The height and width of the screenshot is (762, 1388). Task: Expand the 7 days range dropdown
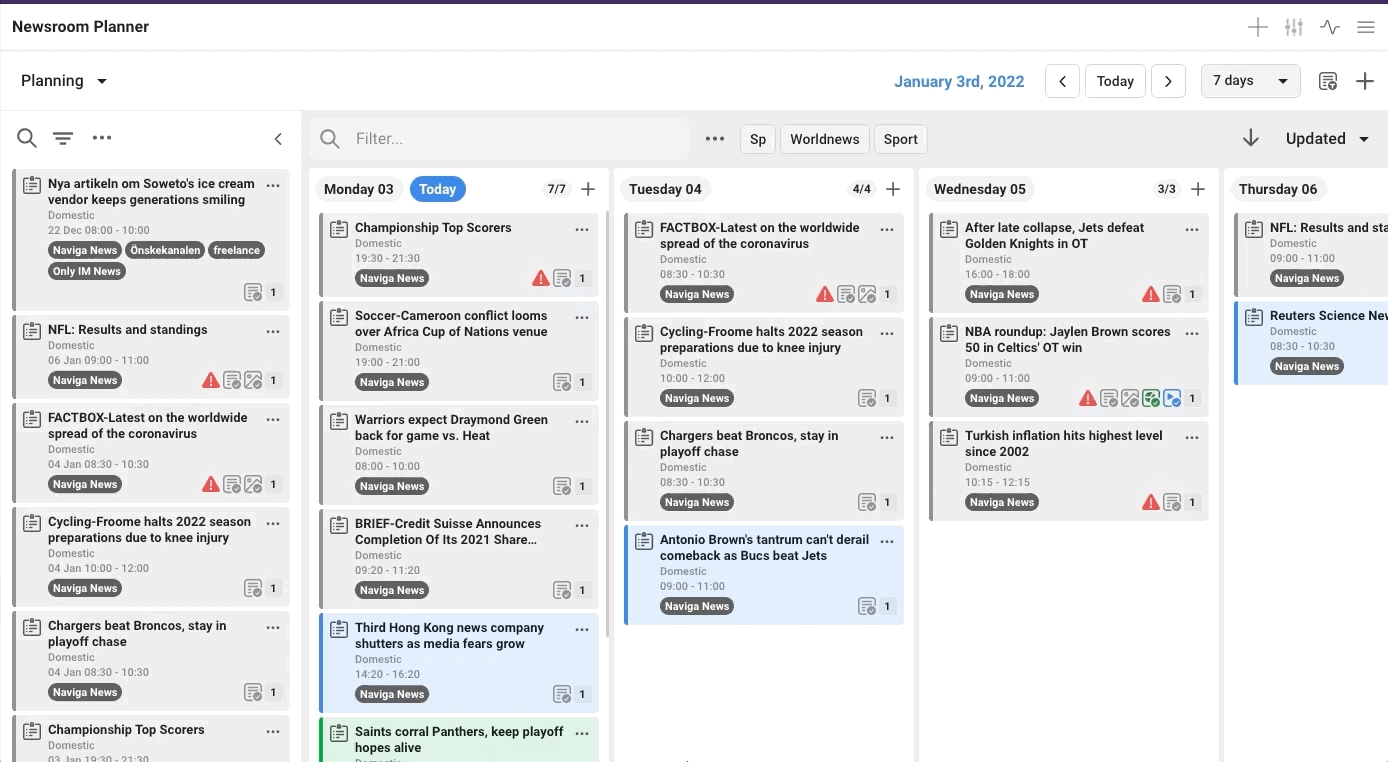click(x=1250, y=81)
